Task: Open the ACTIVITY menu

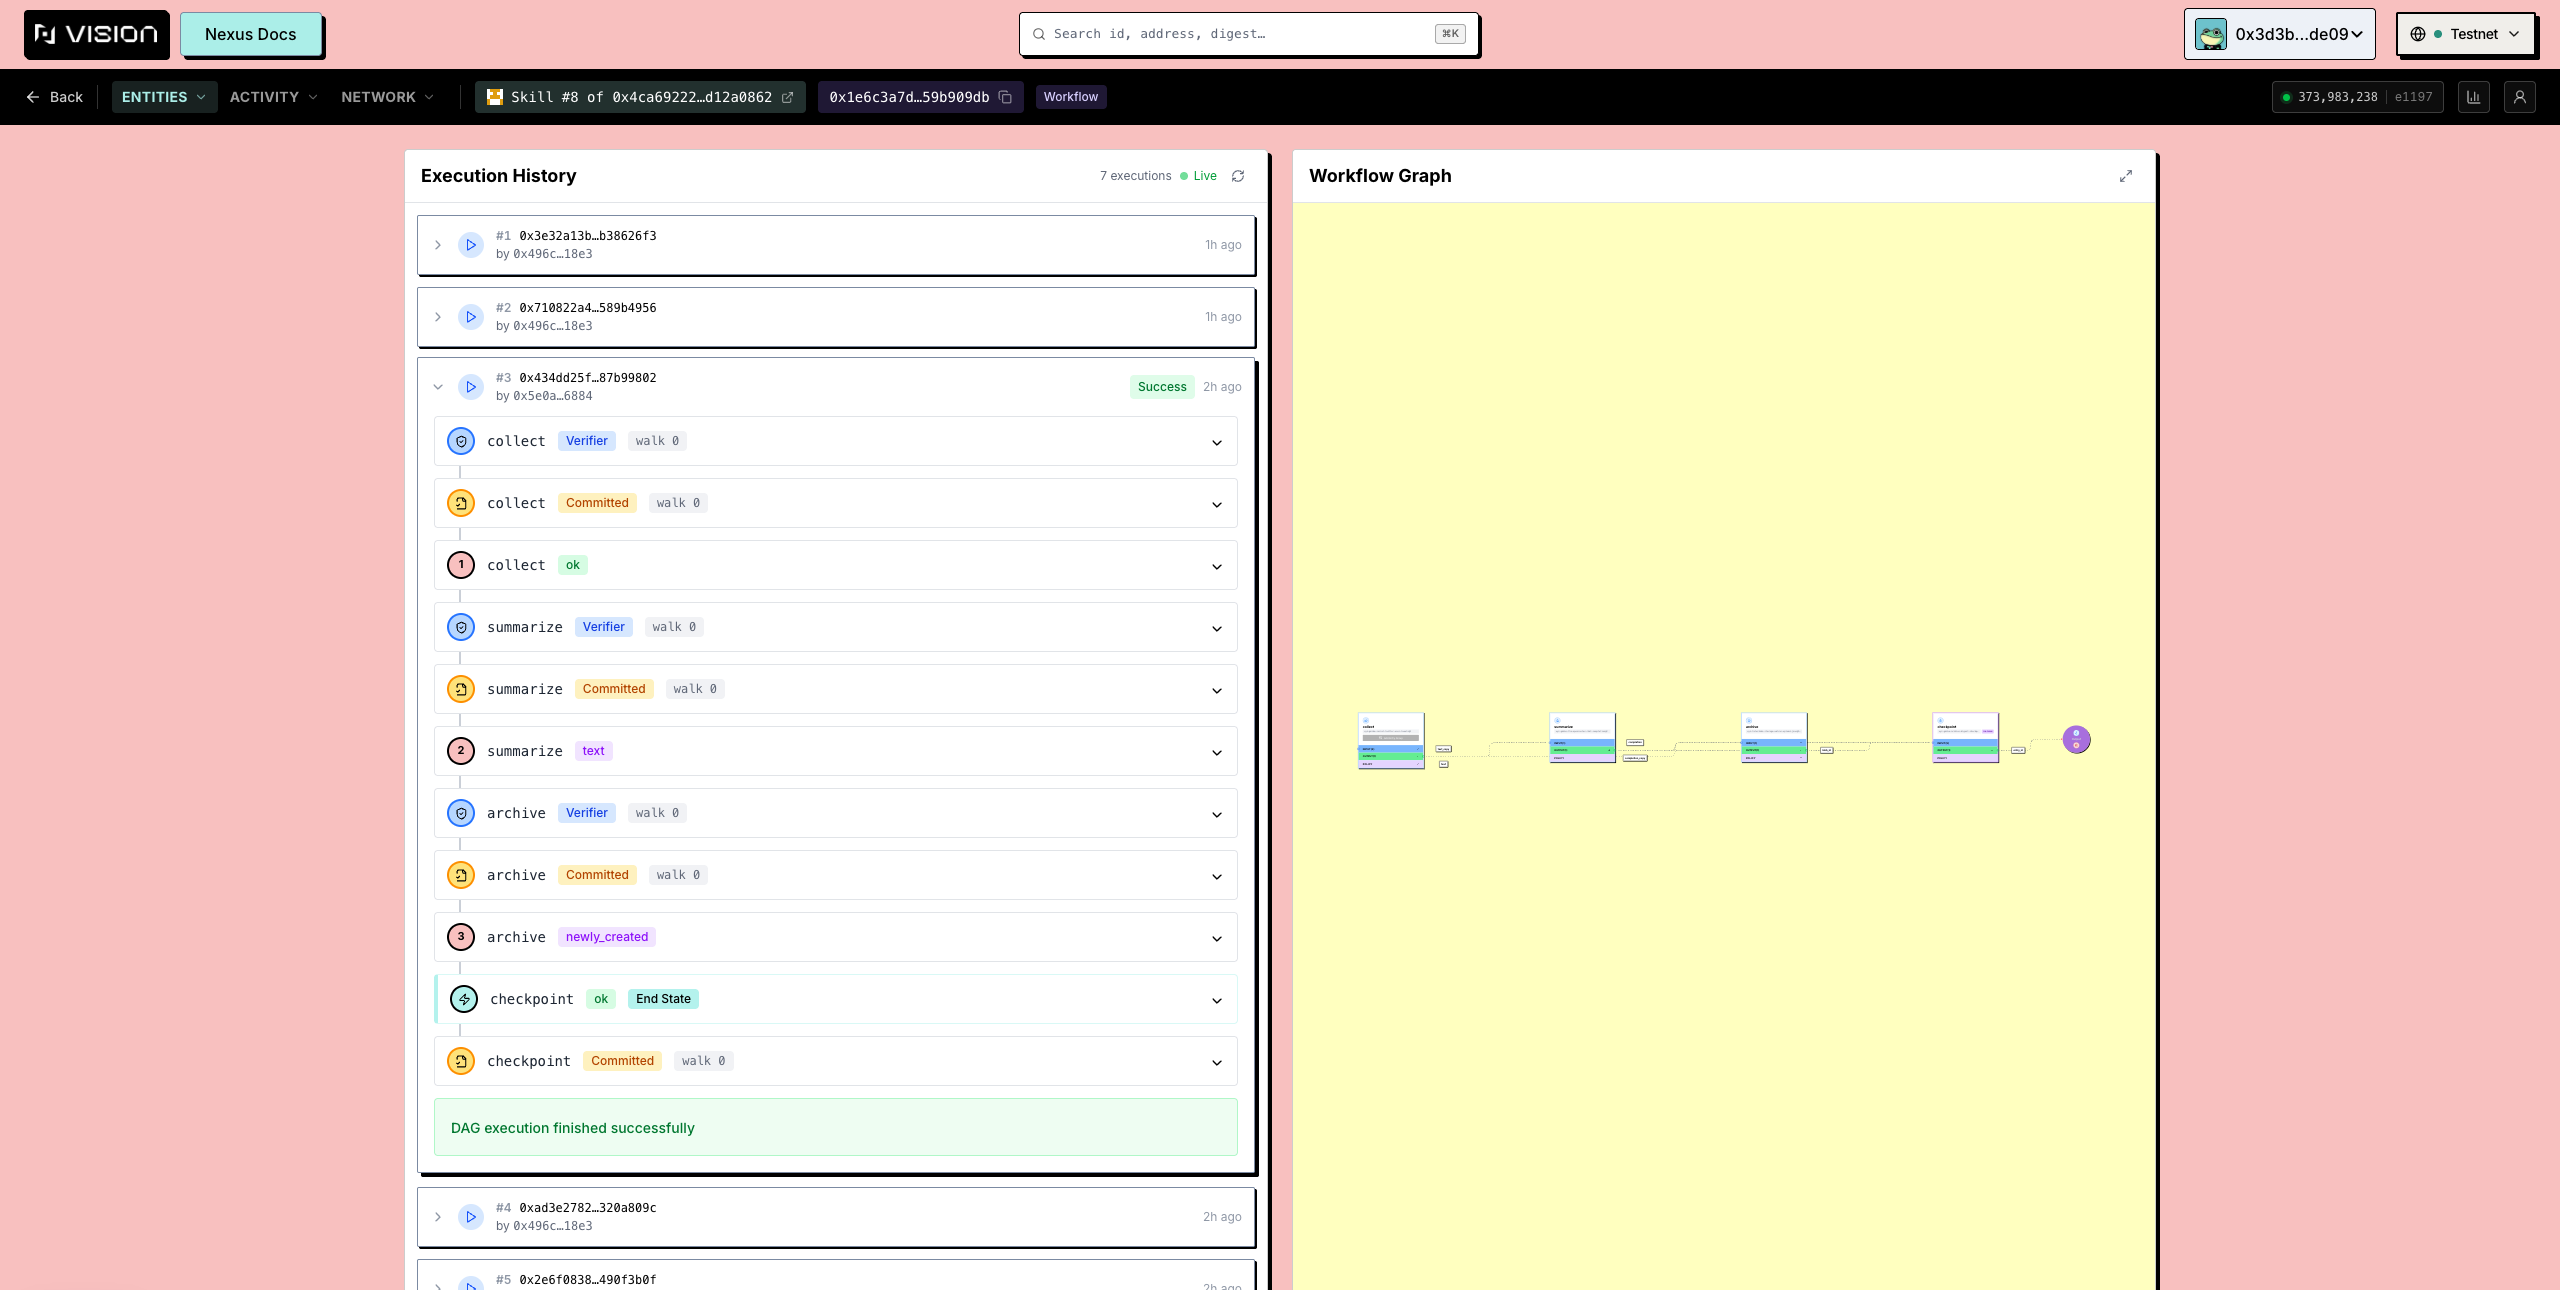Action: coord(273,97)
